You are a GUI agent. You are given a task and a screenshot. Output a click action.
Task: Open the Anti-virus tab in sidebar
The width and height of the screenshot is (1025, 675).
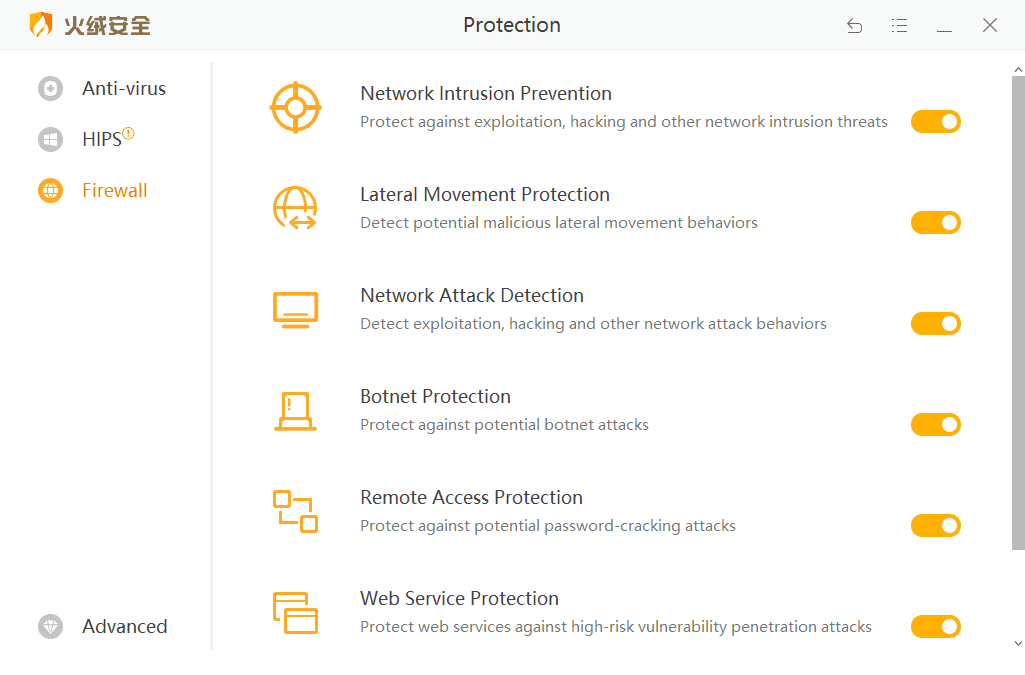tap(123, 89)
